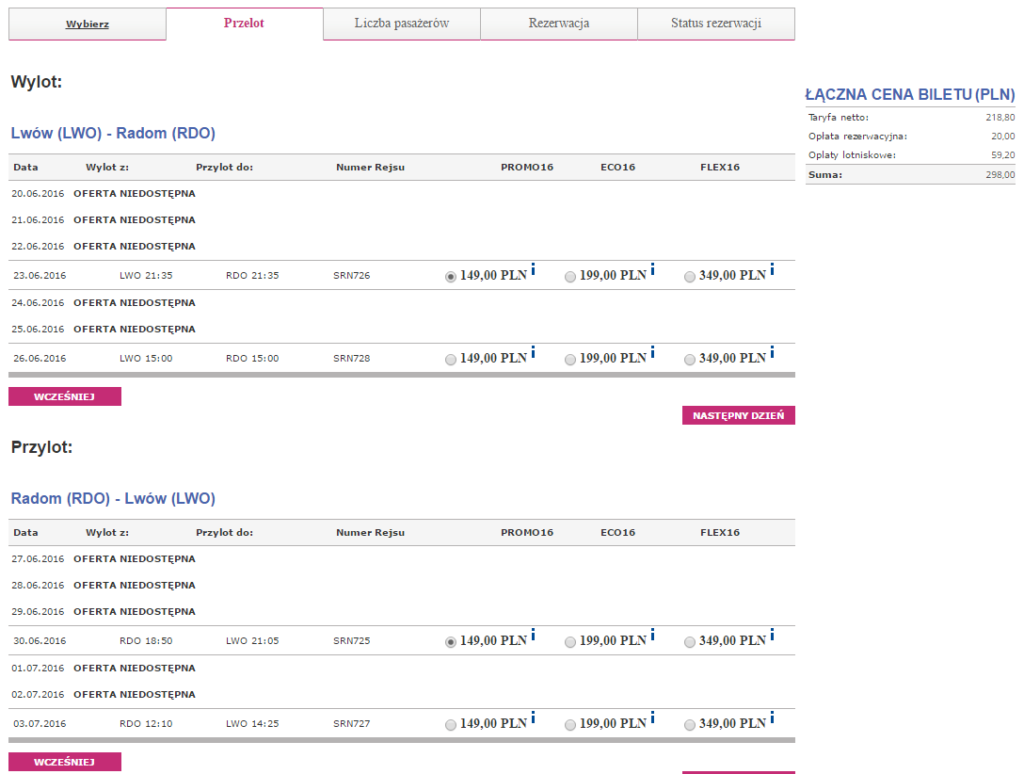Select 199,00 PLN ECO16 radio for 23.06.2016
1024x774 pixels.
(x=570, y=277)
